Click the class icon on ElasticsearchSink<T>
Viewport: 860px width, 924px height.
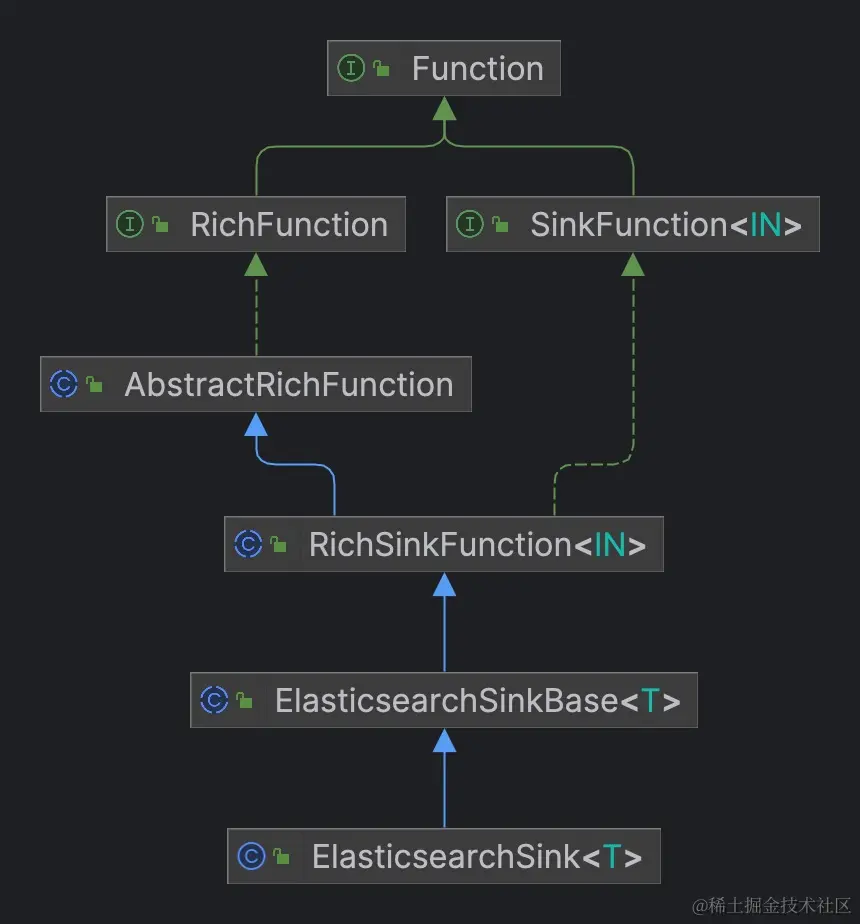251,856
